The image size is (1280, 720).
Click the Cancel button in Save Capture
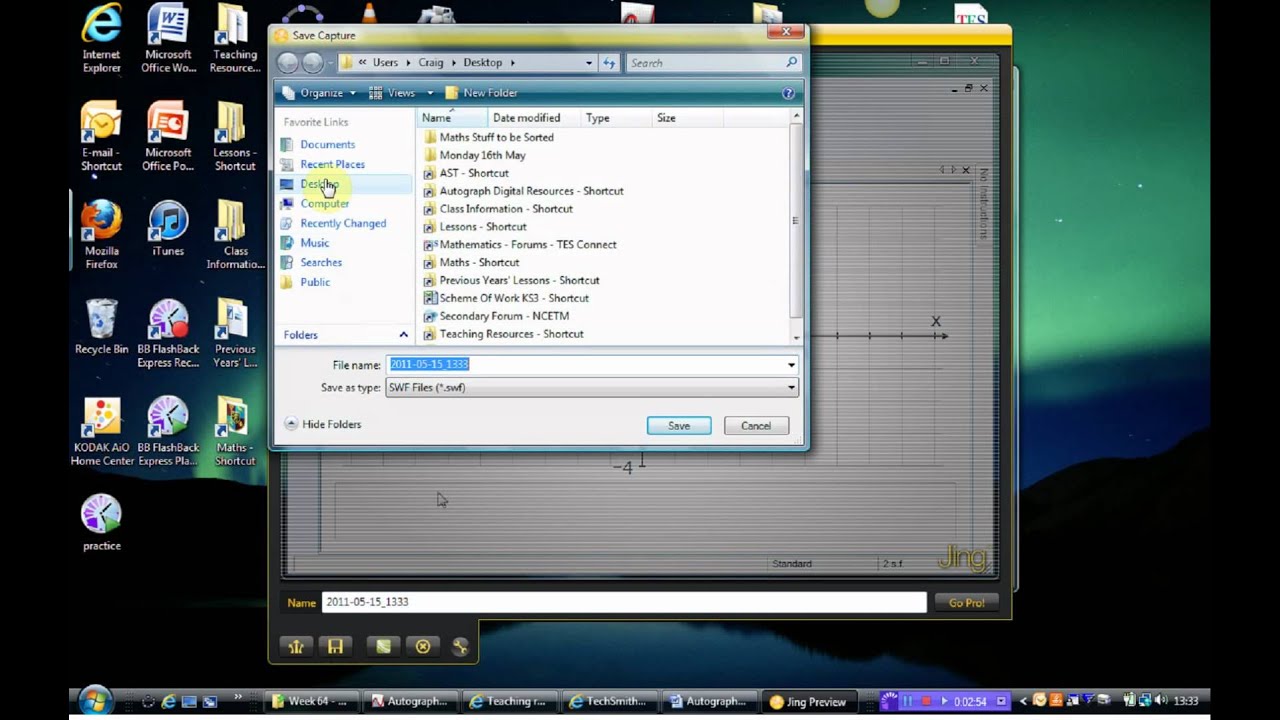[x=756, y=426]
